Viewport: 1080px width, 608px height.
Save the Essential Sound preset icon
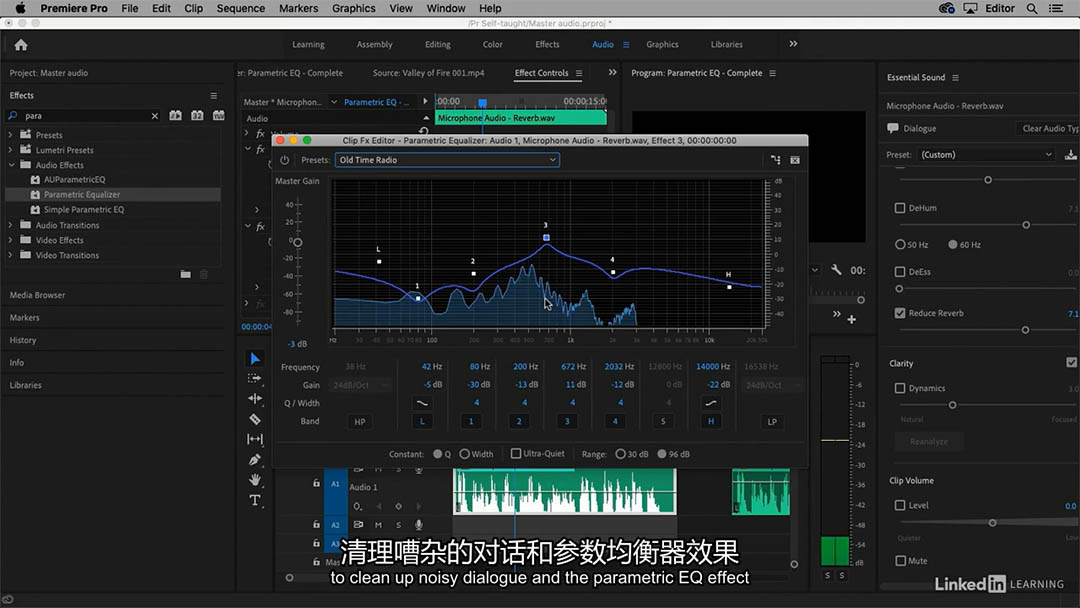(1070, 155)
